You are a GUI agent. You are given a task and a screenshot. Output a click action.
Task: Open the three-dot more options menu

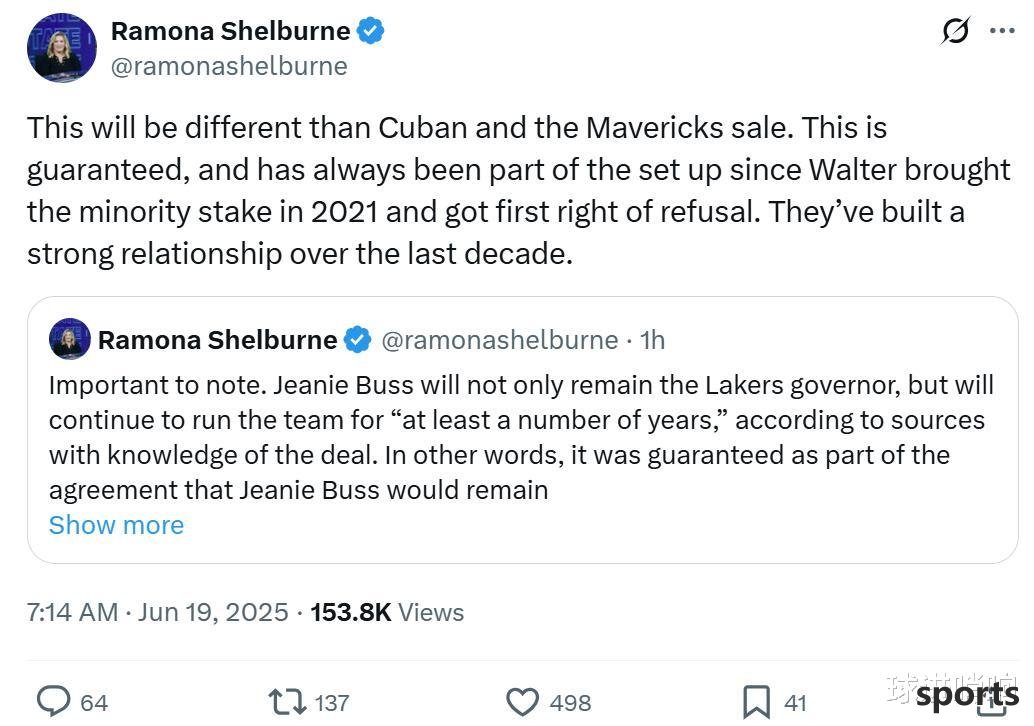tap(1002, 30)
